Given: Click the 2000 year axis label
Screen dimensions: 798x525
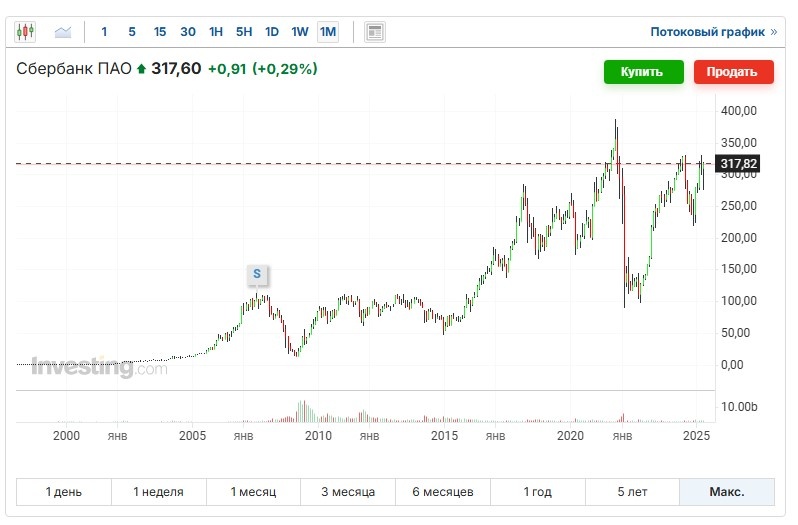Looking at the screenshot, I should (66, 436).
